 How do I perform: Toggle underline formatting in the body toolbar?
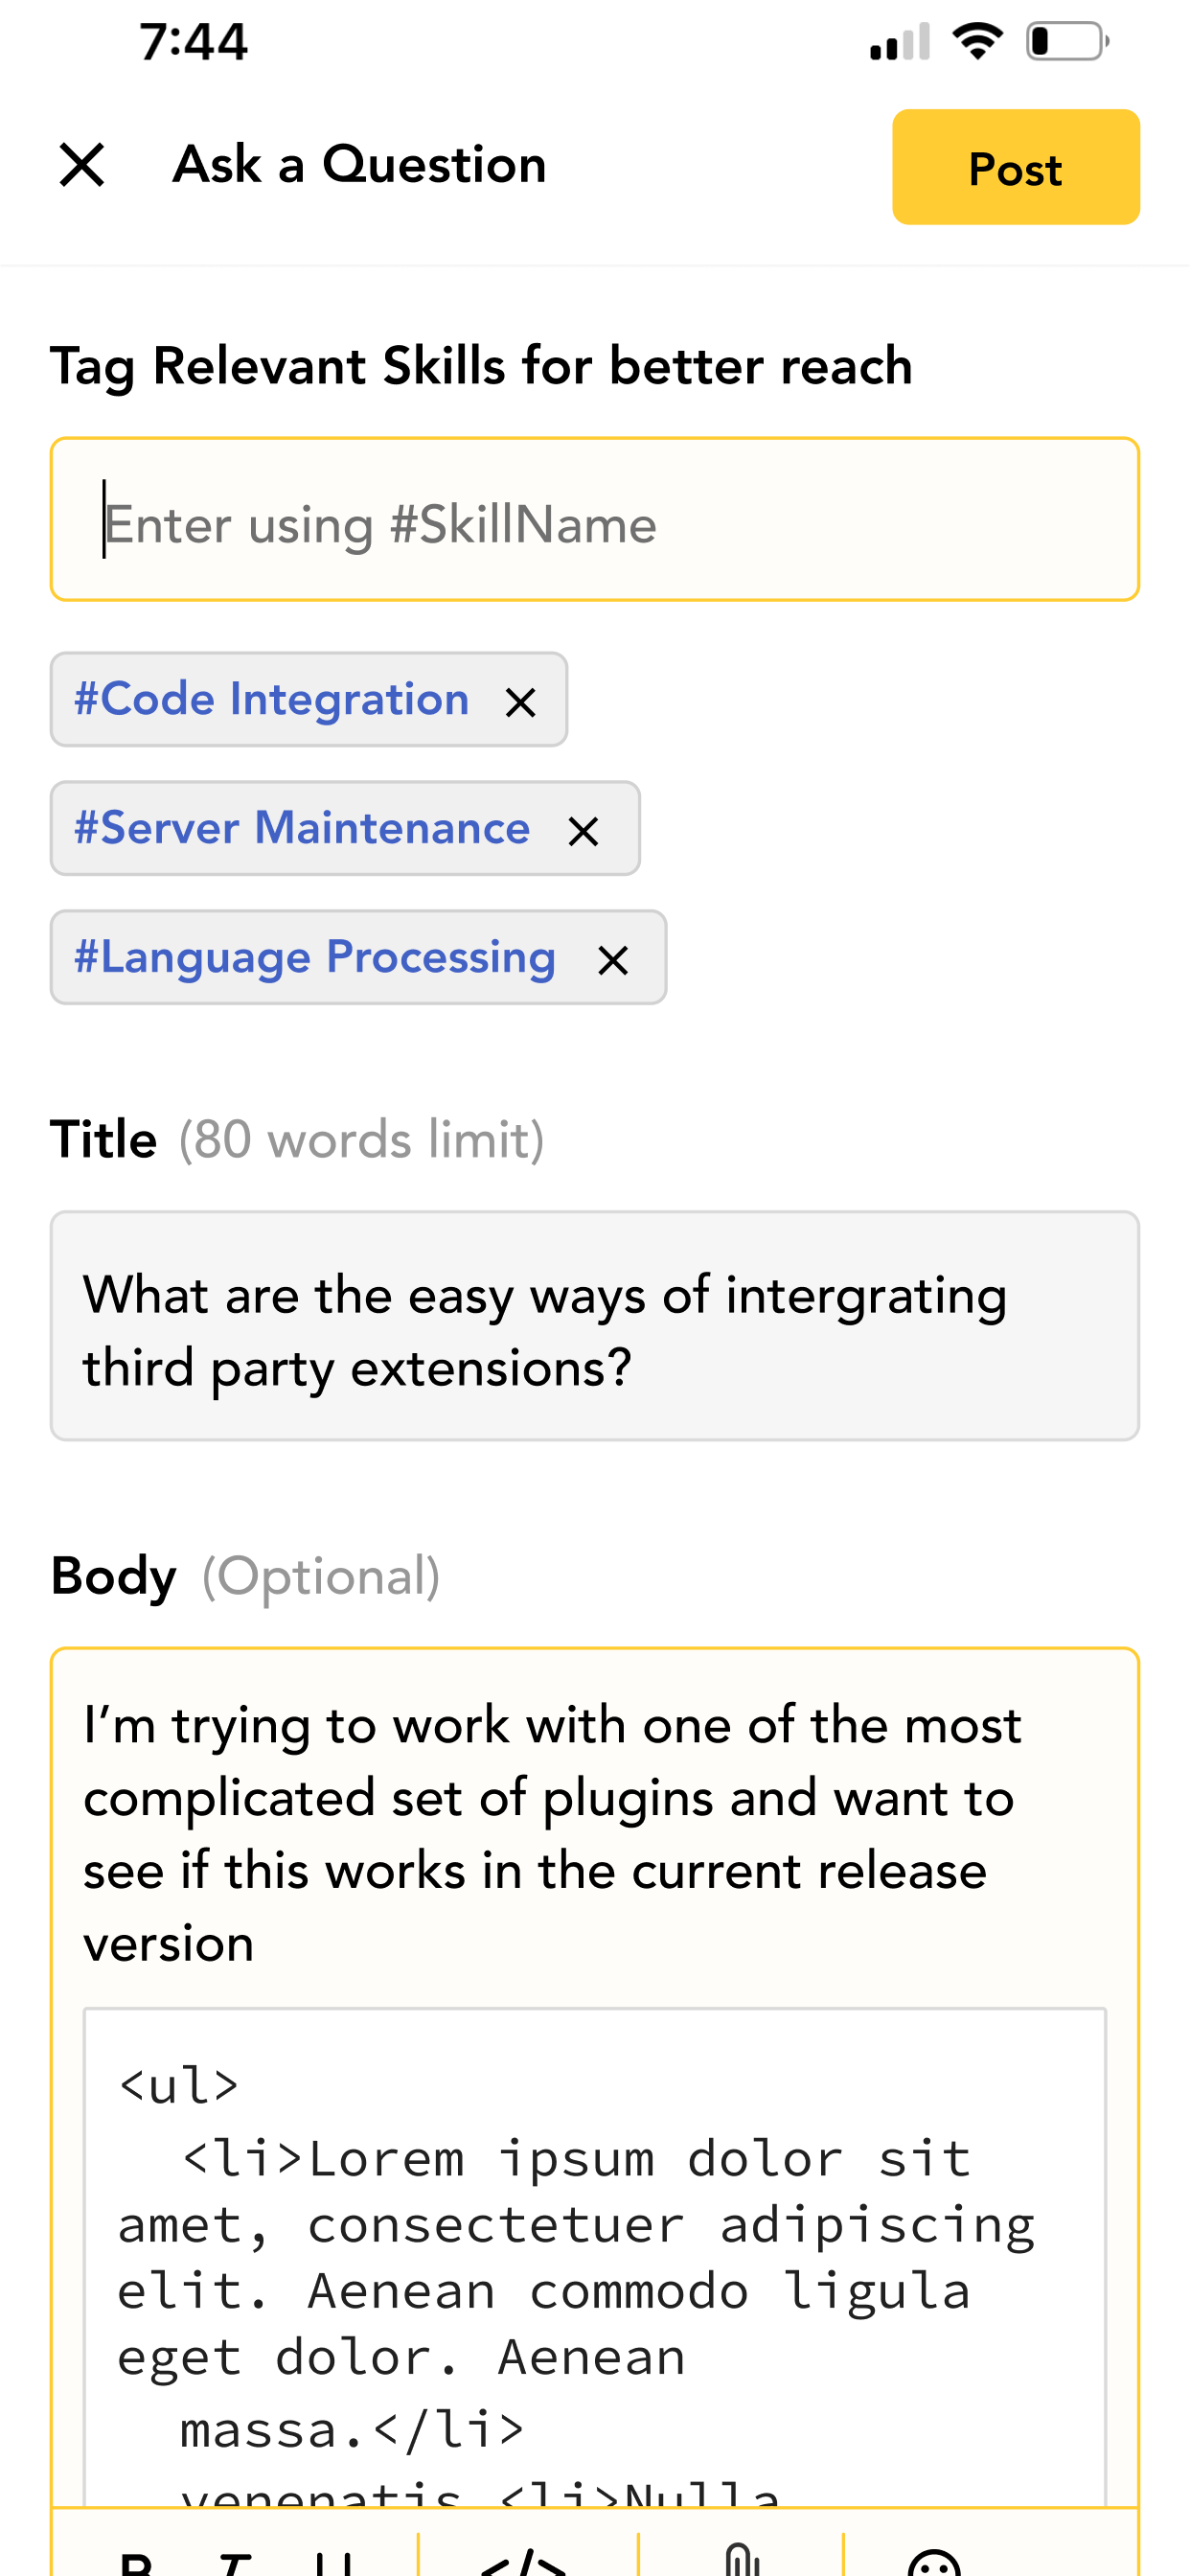333,2561
